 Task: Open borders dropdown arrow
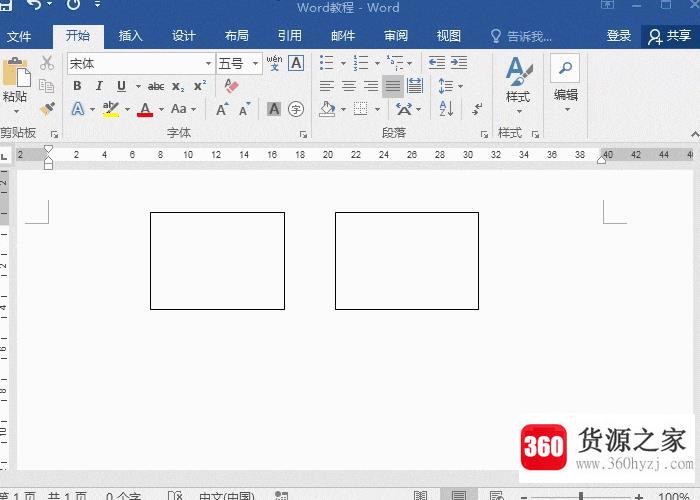[x=377, y=109]
